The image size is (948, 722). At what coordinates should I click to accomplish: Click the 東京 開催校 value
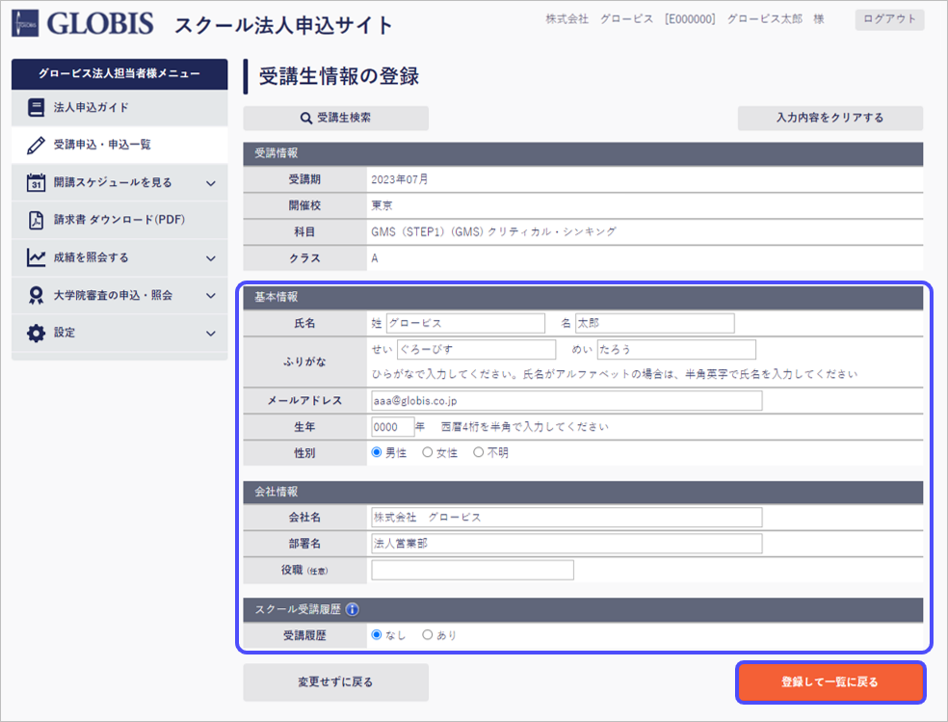pos(381,206)
